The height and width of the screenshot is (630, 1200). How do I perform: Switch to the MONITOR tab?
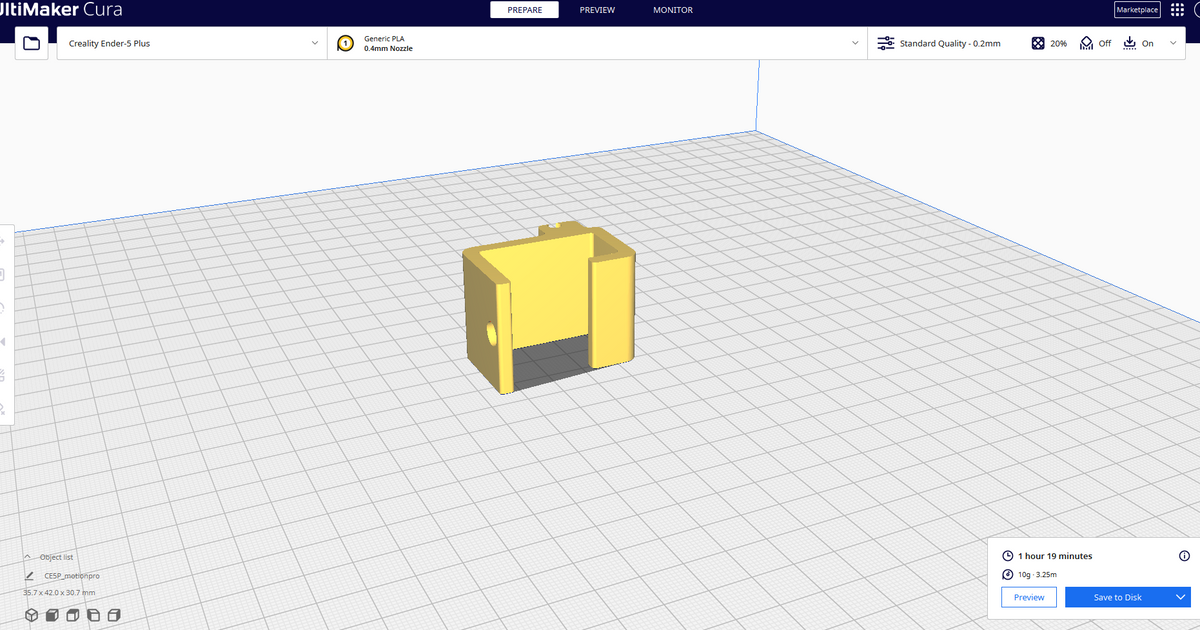tap(672, 10)
